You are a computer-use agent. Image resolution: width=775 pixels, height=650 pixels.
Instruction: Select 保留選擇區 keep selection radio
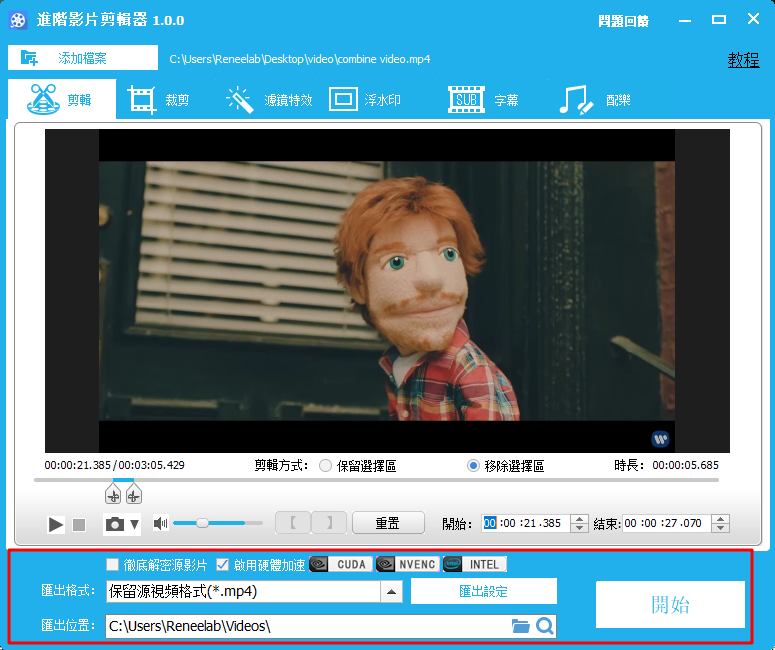pos(325,466)
